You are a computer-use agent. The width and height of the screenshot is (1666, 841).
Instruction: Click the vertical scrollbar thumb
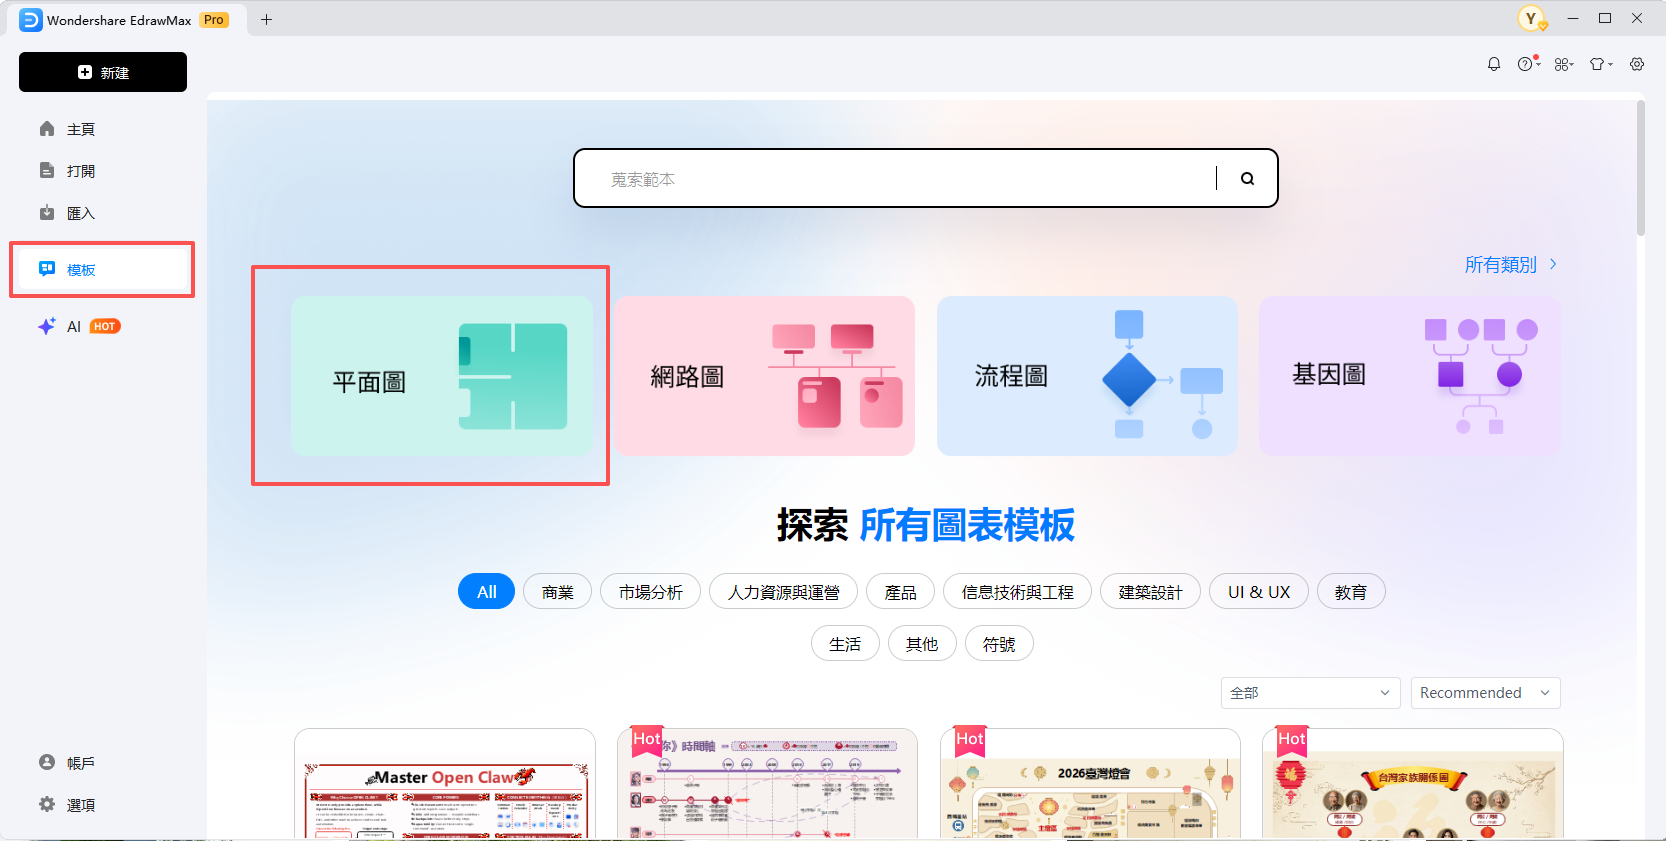pyautogui.click(x=1641, y=168)
